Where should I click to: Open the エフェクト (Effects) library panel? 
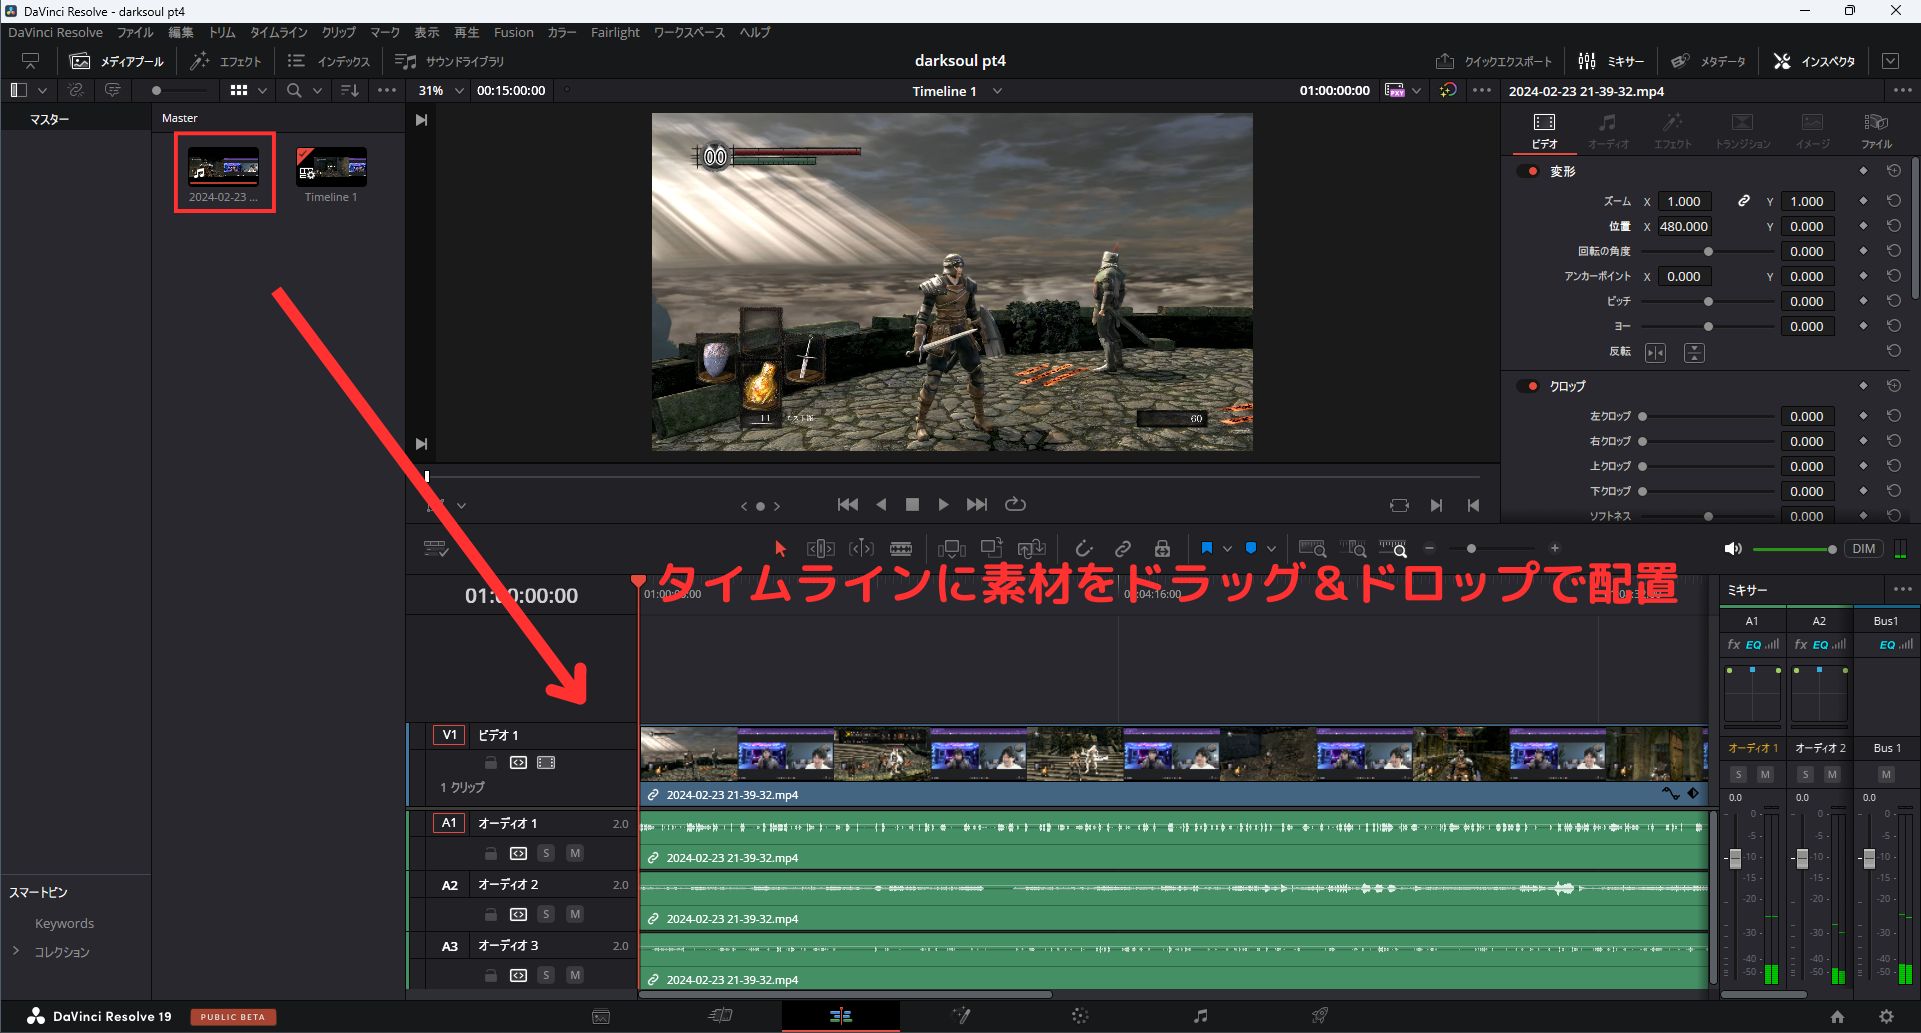coord(226,60)
